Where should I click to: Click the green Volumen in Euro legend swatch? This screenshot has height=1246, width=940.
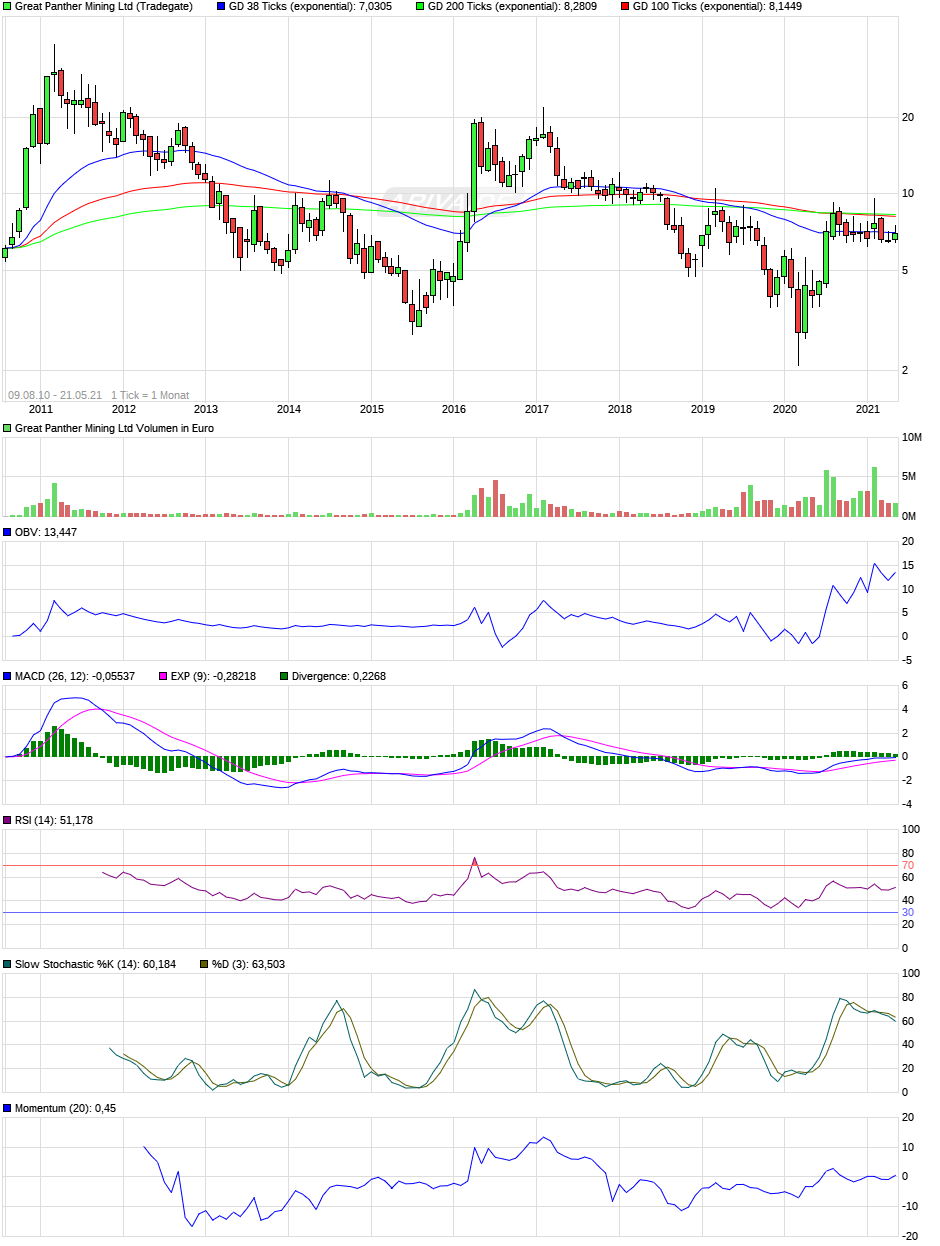[x=8, y=428]
